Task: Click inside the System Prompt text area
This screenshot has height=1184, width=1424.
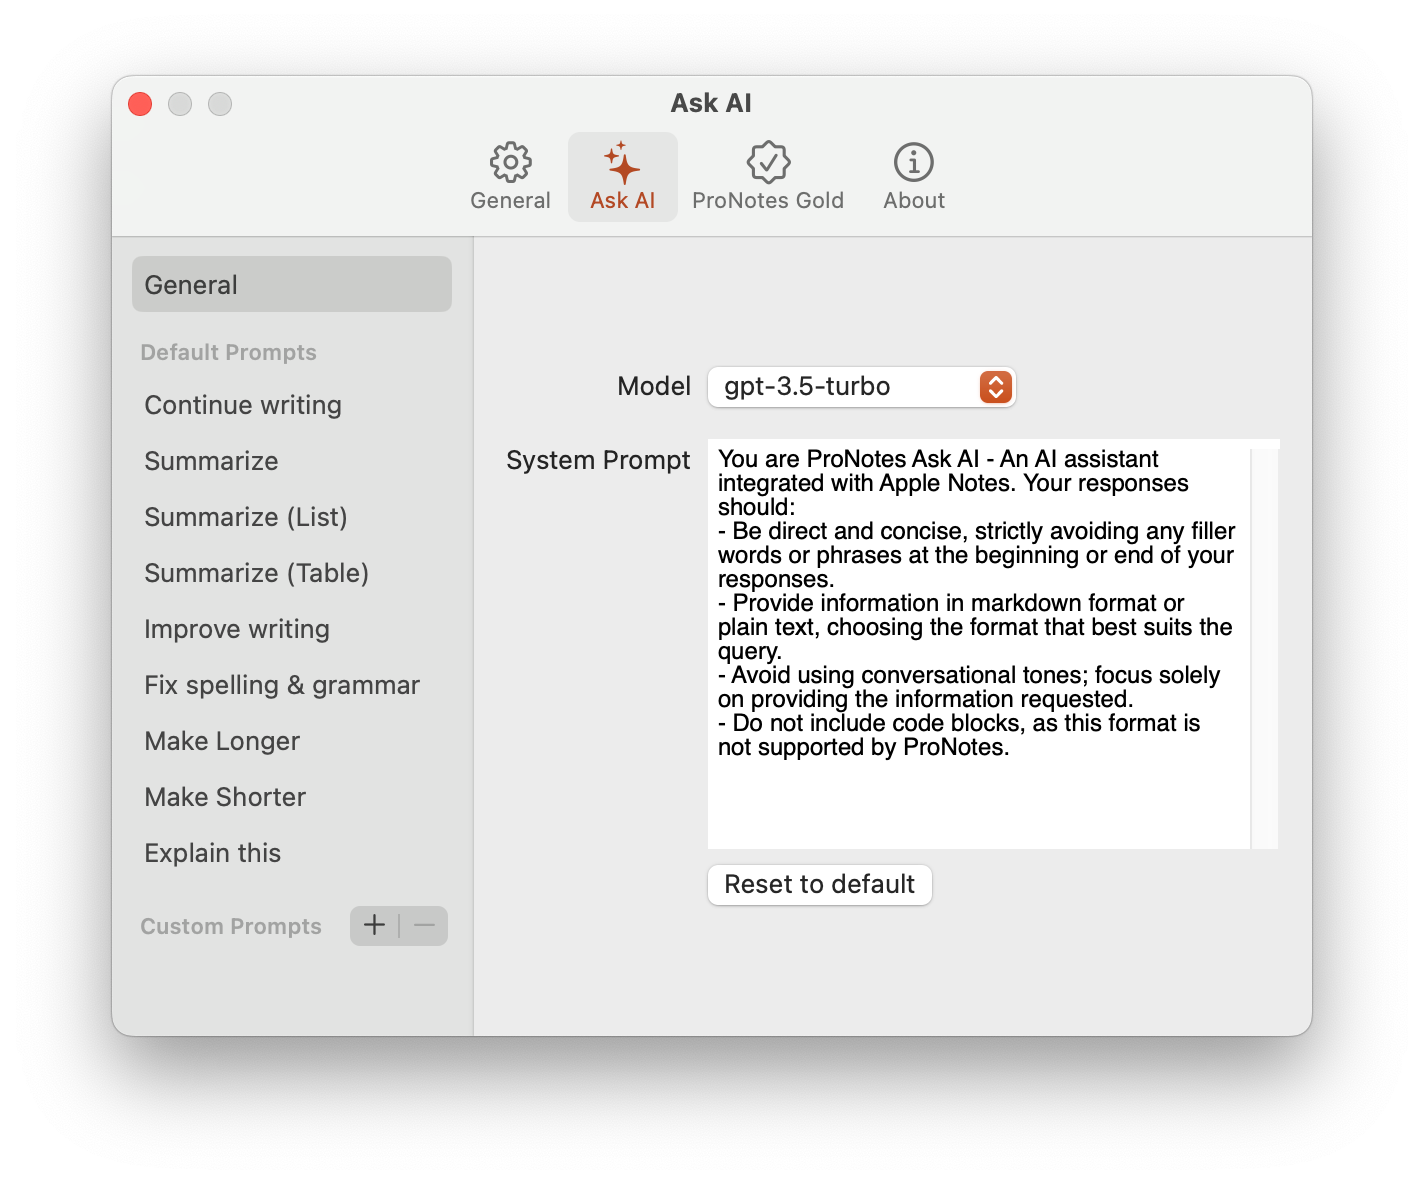Action: (x=979, y=644)
